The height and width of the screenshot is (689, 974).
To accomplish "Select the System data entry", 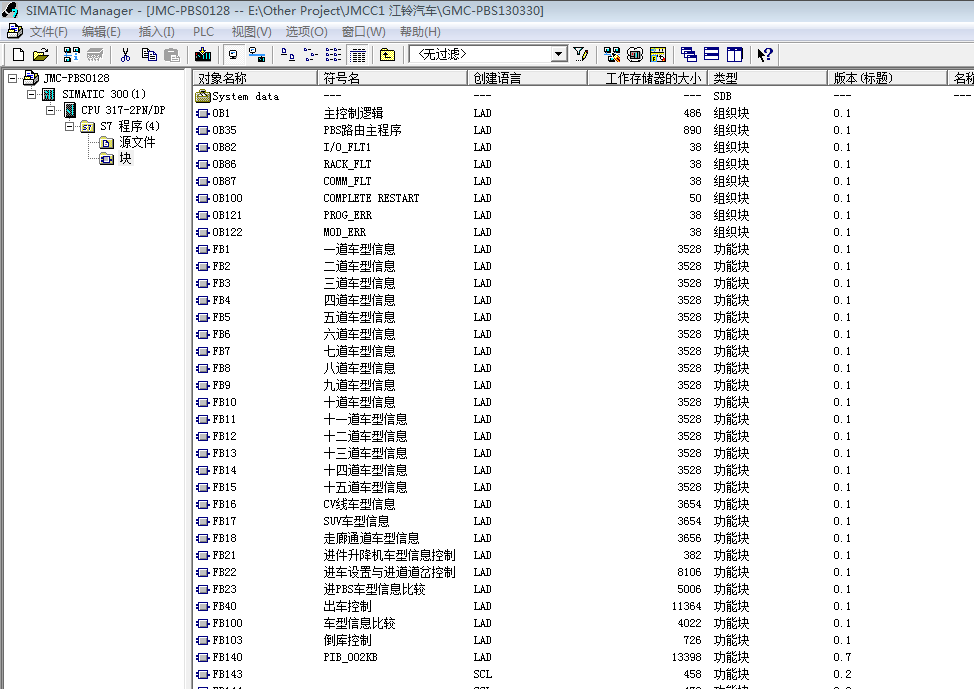I will pyautogui.click(x=237, y=96).
